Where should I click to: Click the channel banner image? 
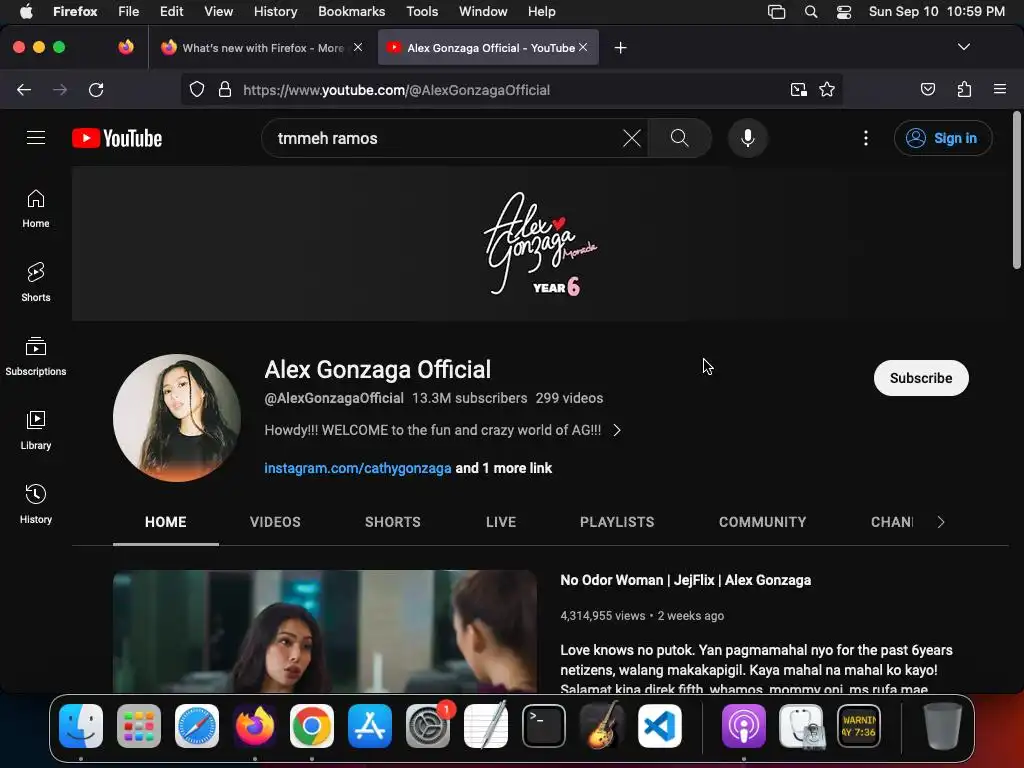tap(540, 244)
